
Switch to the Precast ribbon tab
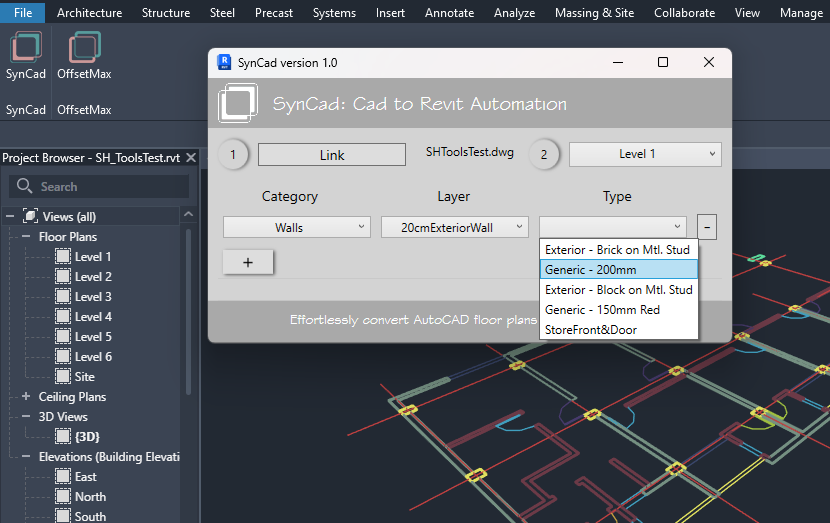coord(274,13)
